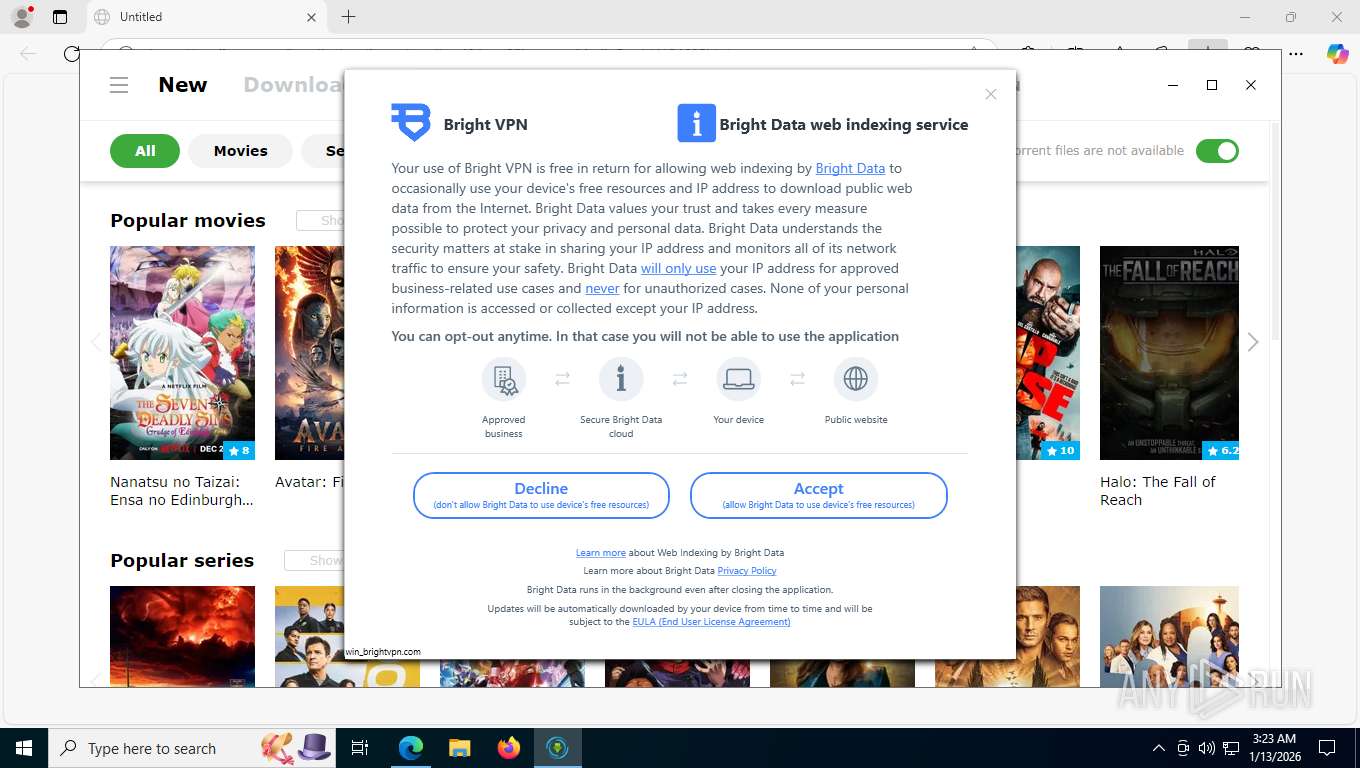Open Edge settings and more menu
The height and width of the screenshot is (768, 1360).
1297,54
